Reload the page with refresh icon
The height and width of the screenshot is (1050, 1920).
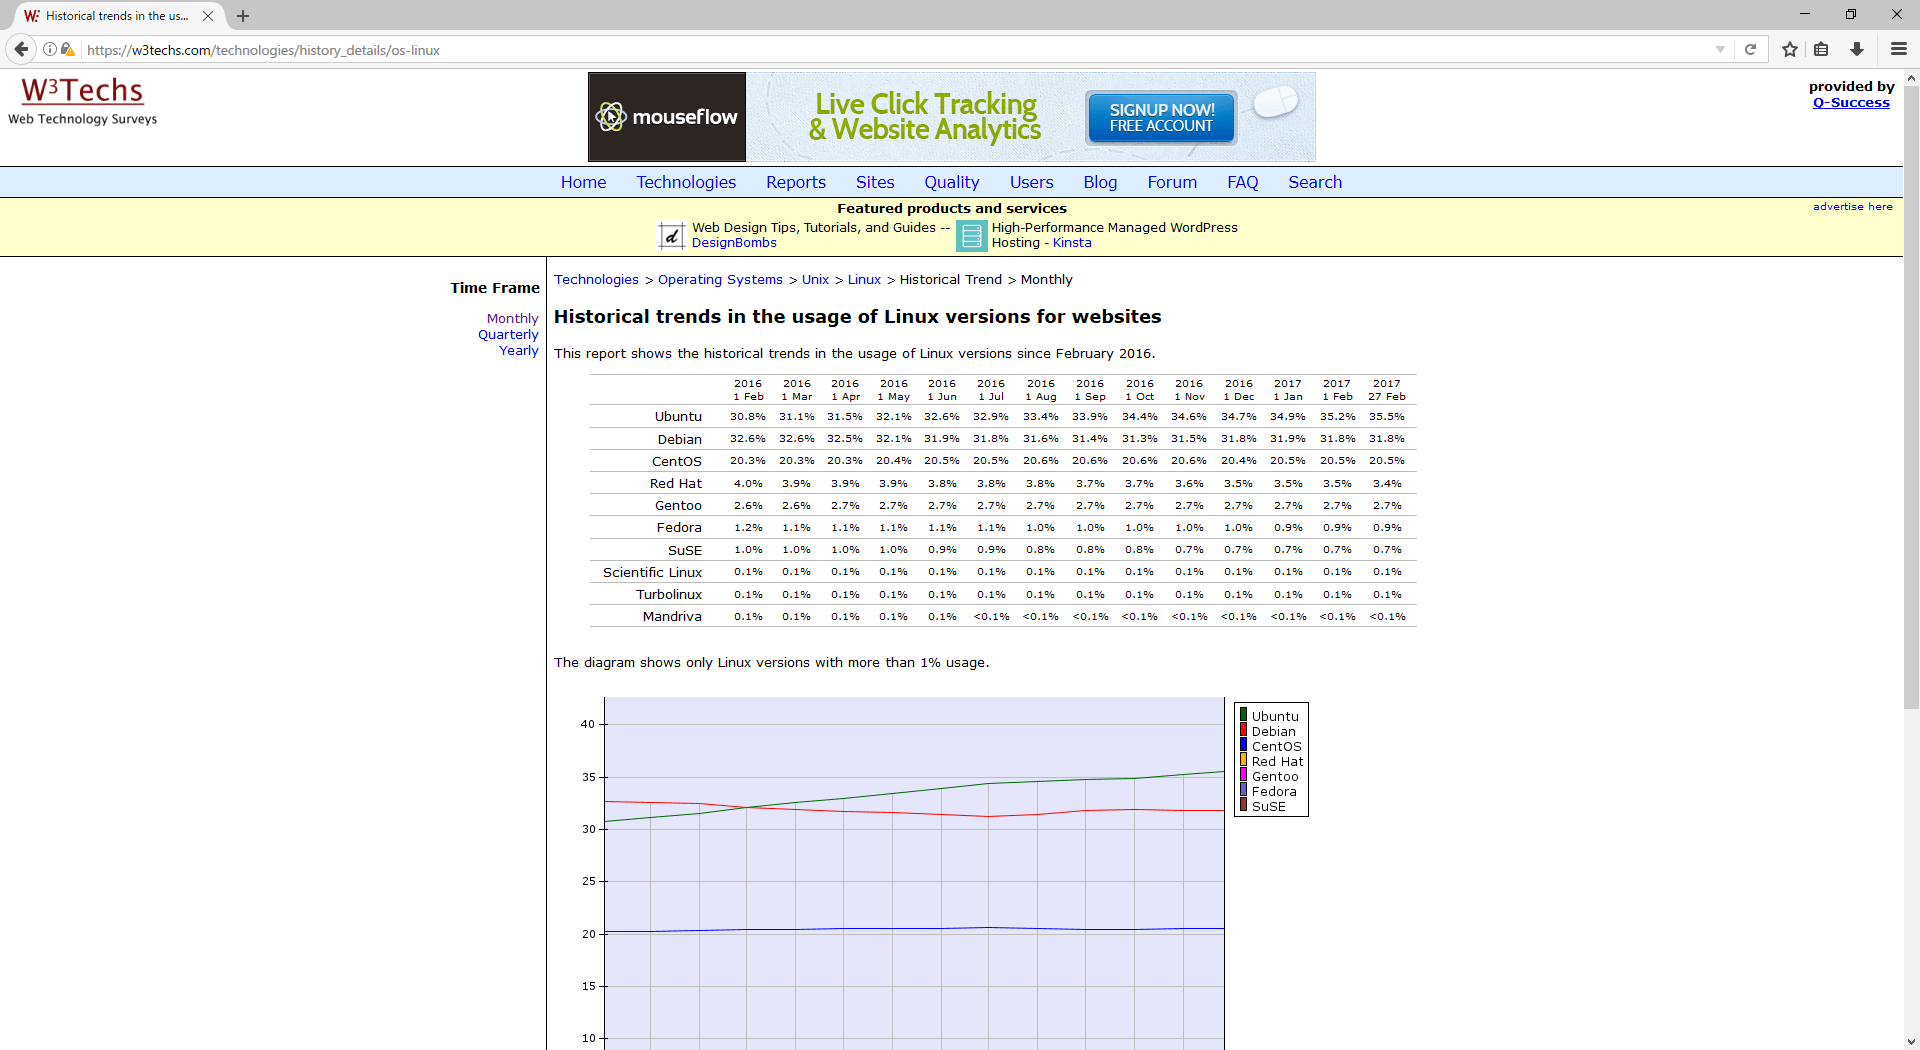point(1750,49)
